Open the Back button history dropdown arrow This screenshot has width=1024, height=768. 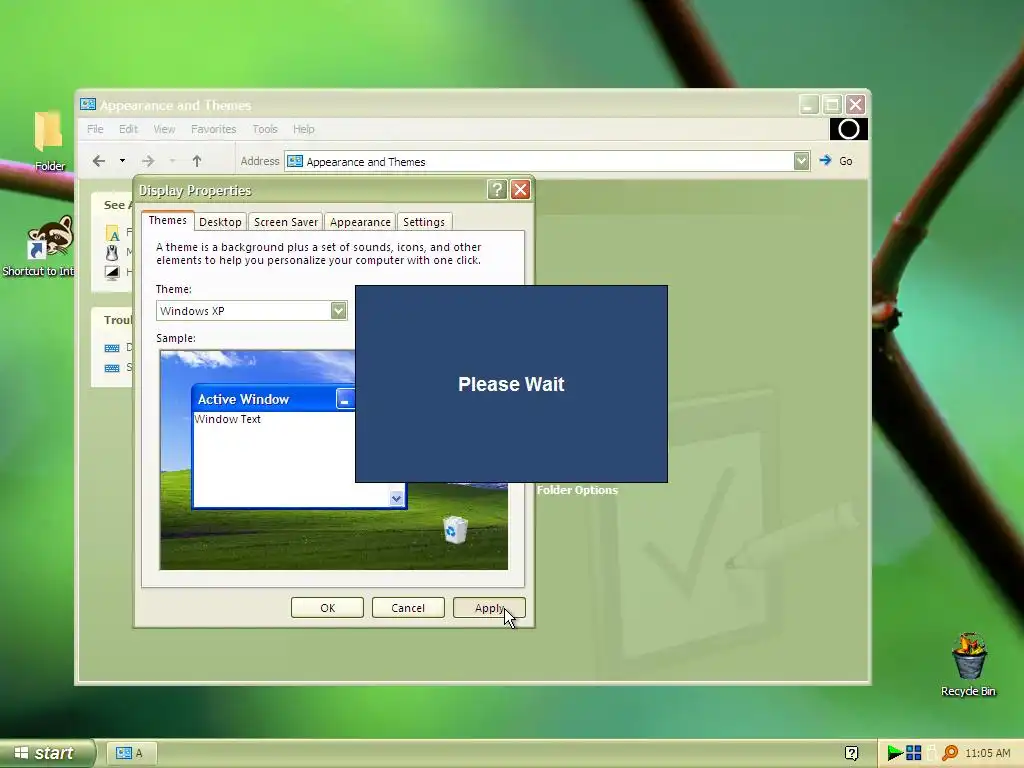point(122,161)
